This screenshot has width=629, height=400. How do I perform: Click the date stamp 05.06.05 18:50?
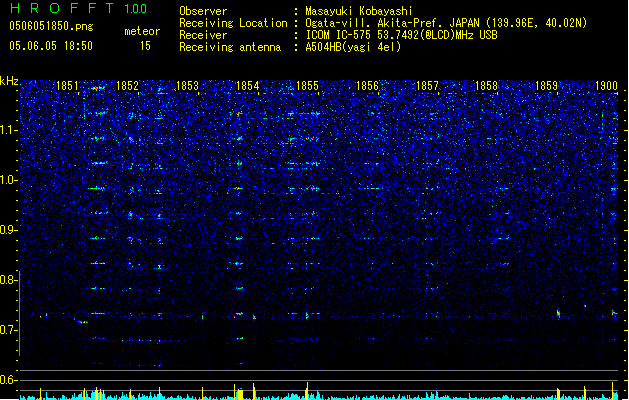coord(51,46)
